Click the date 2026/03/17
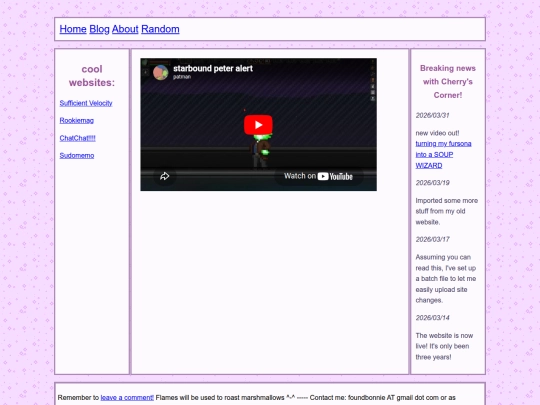540x405 pixels. click(433, 239)
